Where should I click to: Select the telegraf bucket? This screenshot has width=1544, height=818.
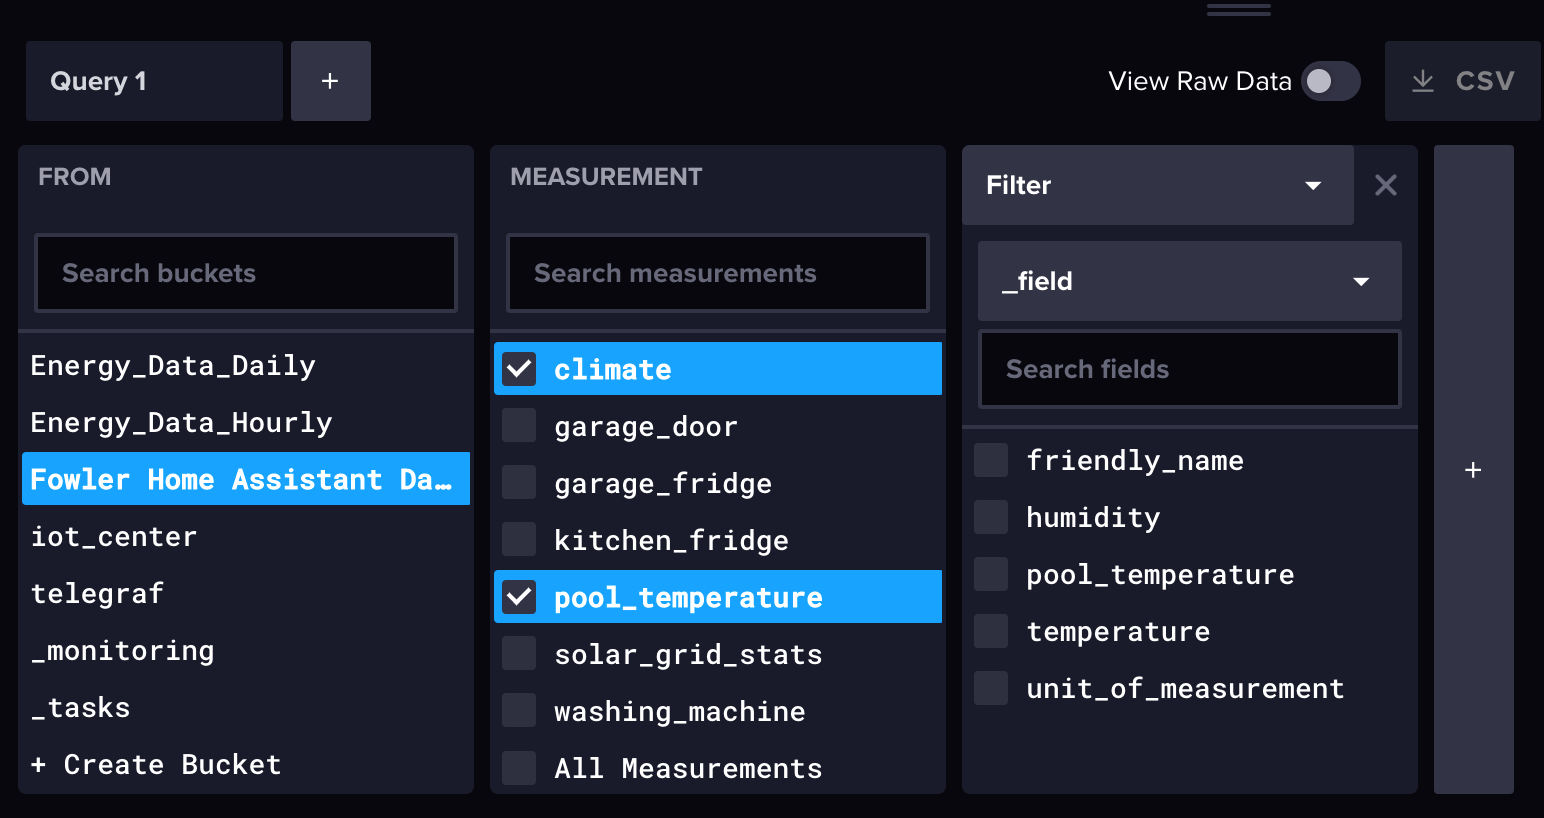point(98,594)
